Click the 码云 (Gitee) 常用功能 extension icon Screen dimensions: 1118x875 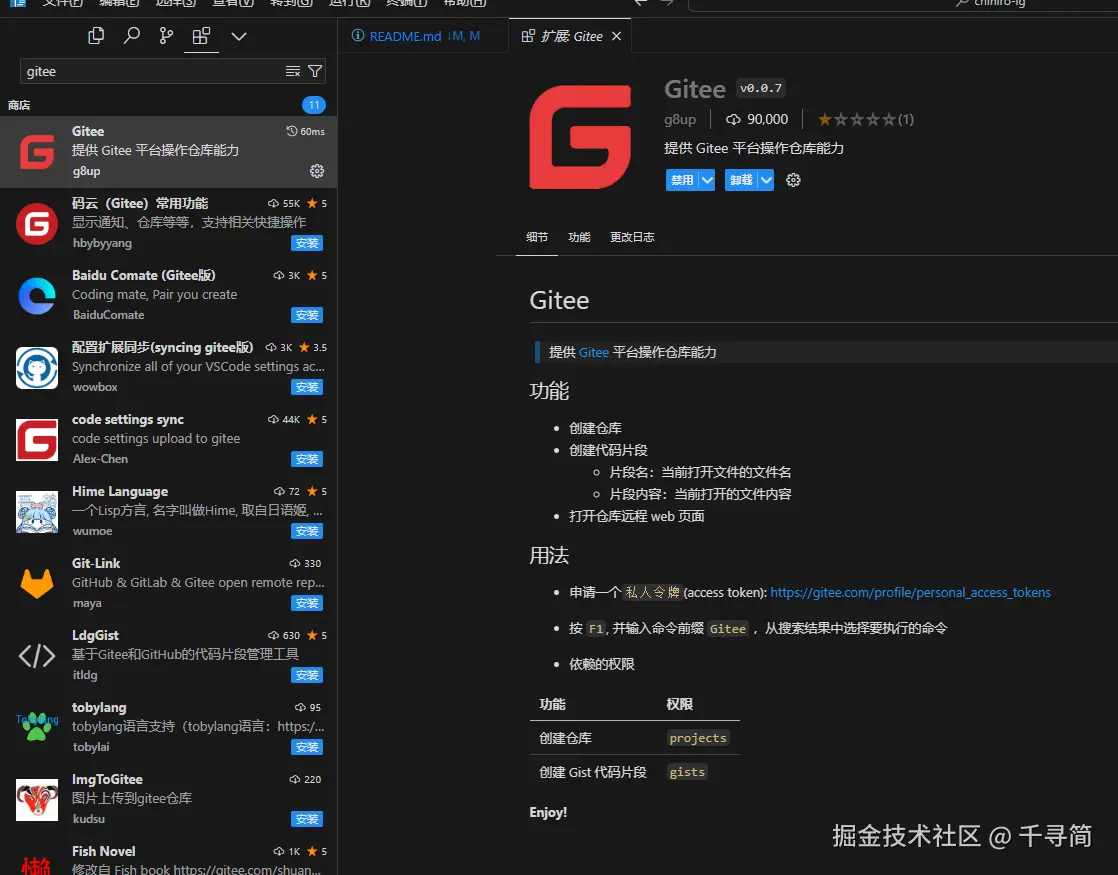click(x=36, y=224)
